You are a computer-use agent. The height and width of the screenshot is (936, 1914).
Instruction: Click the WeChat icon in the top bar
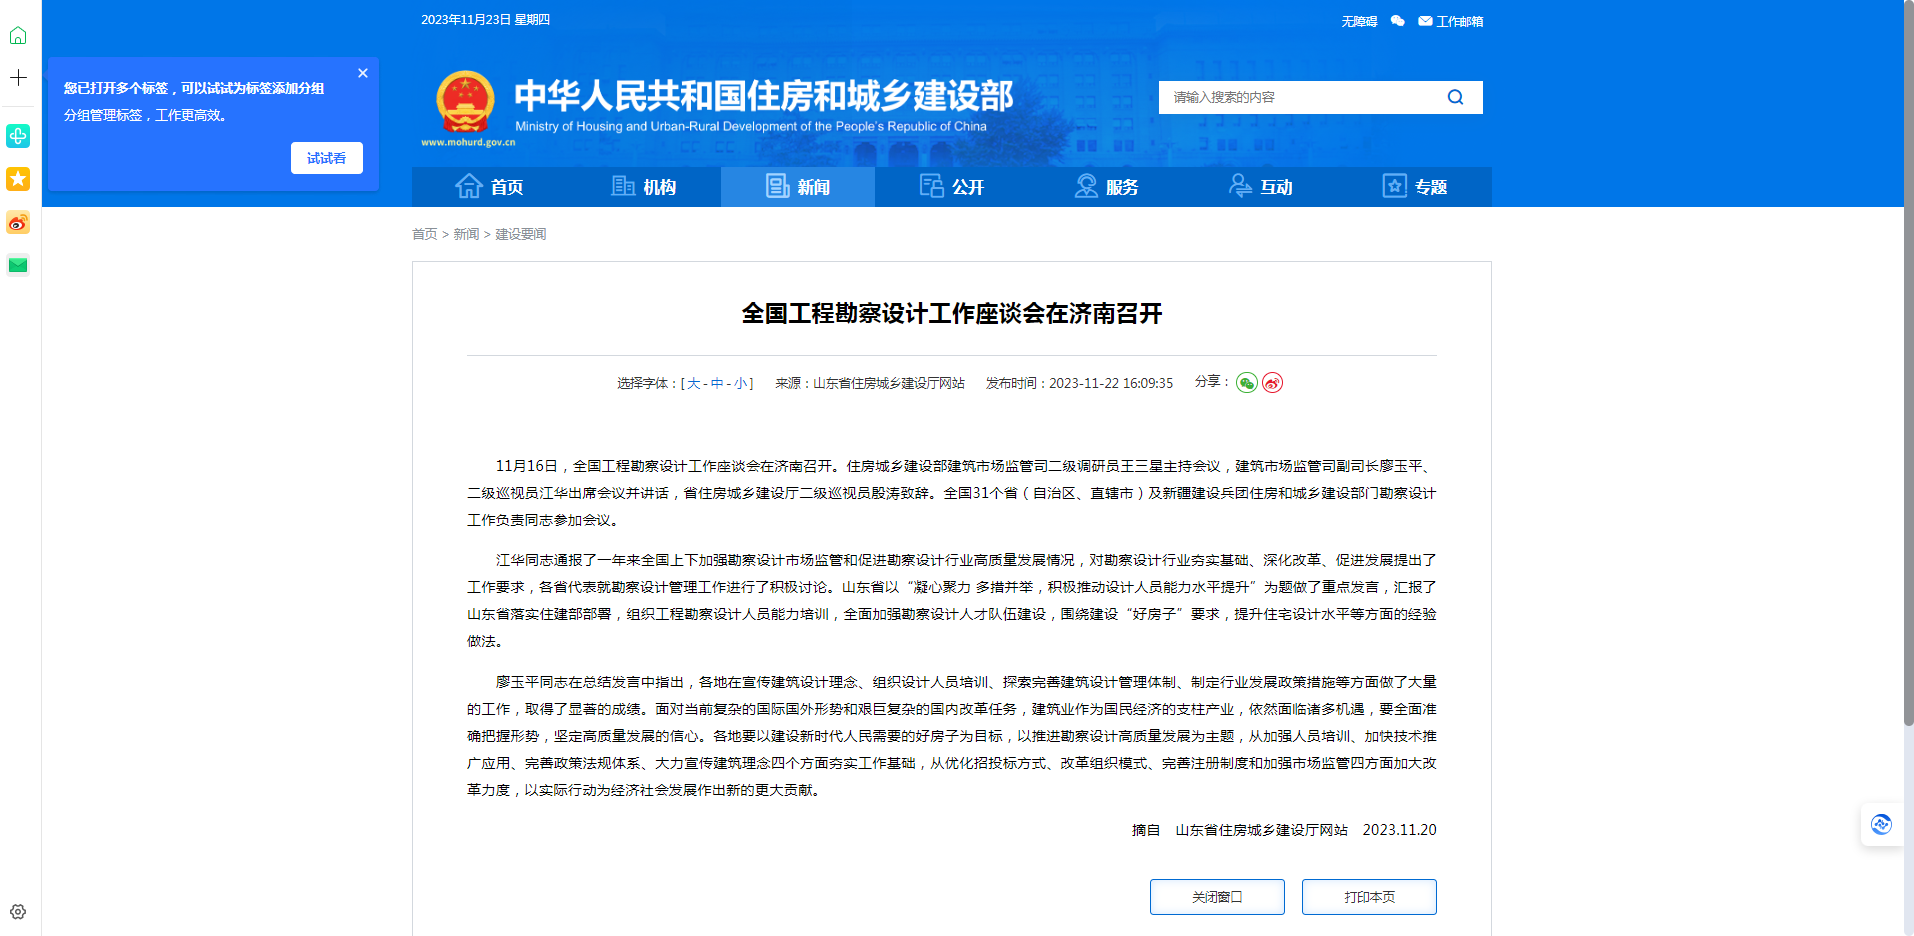(1398, 21)
